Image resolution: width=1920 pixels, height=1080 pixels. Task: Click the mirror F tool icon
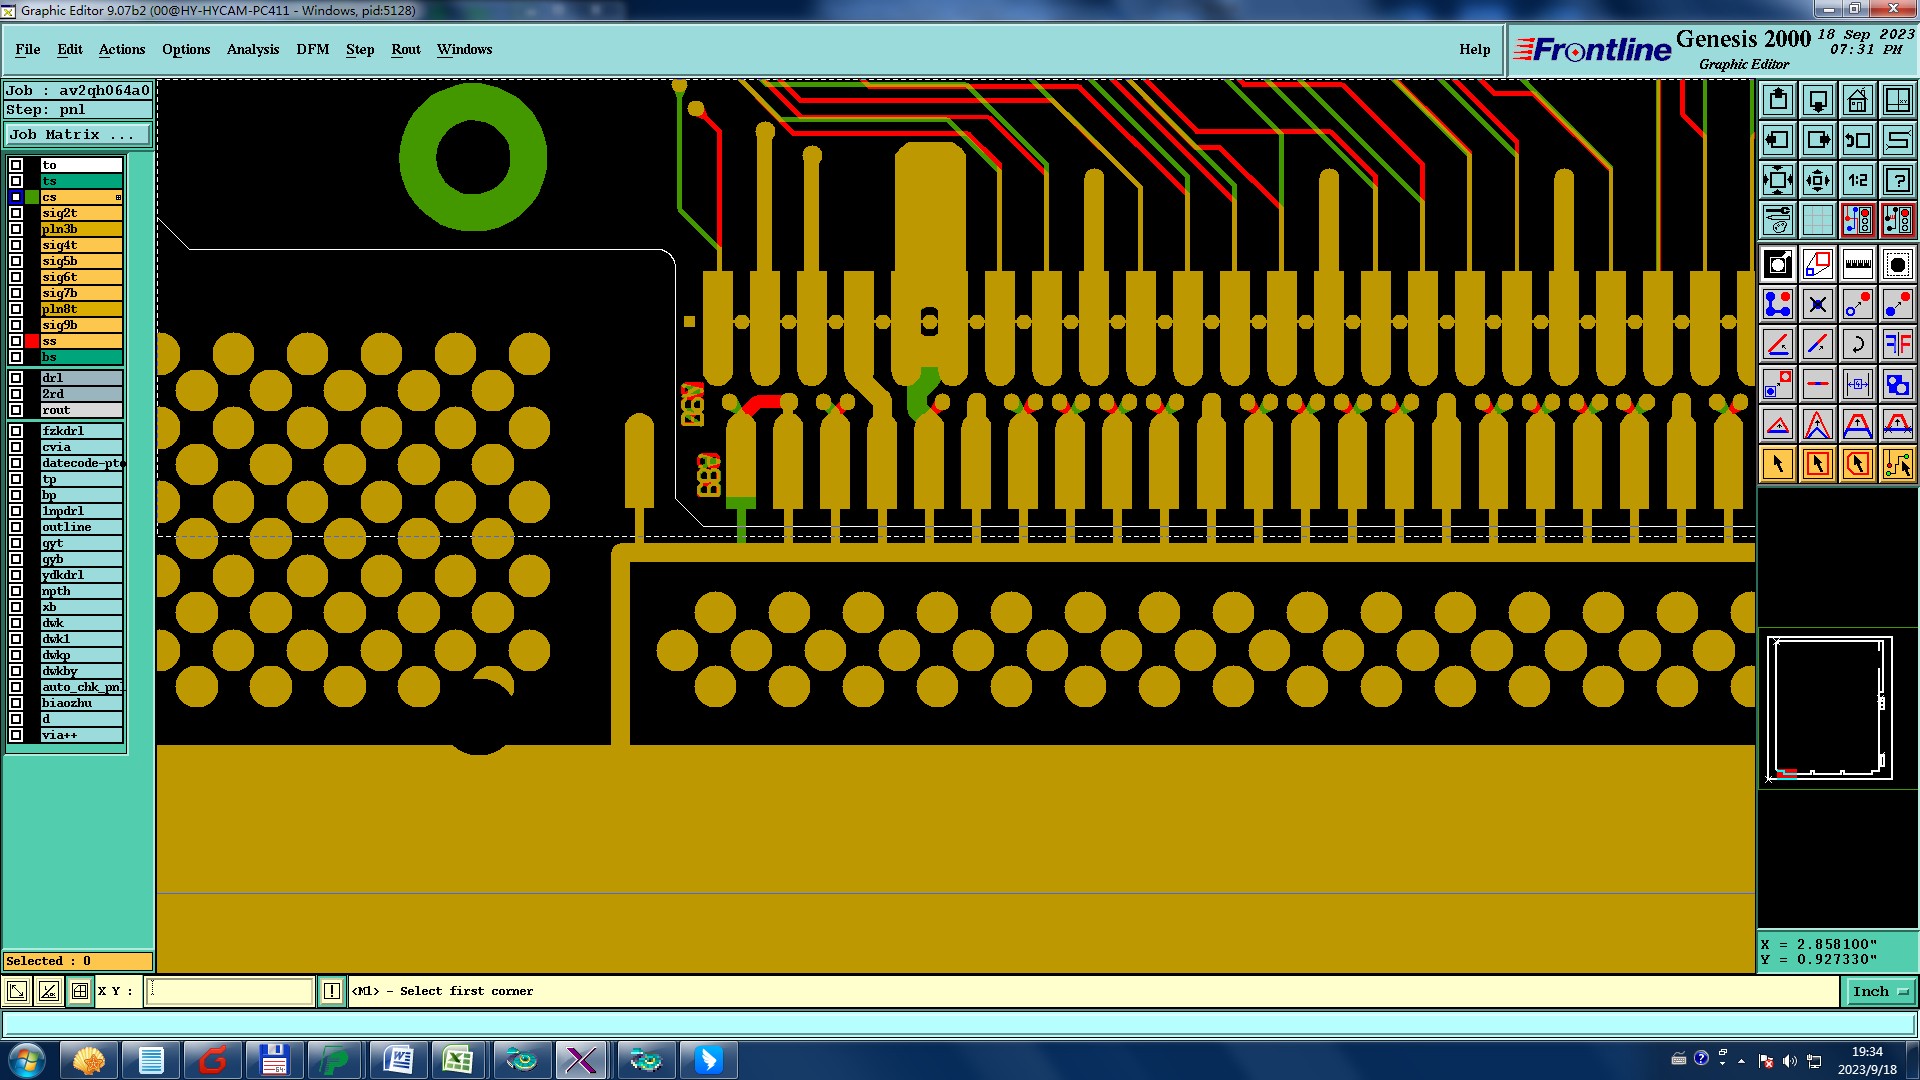tap(1897, 344)
